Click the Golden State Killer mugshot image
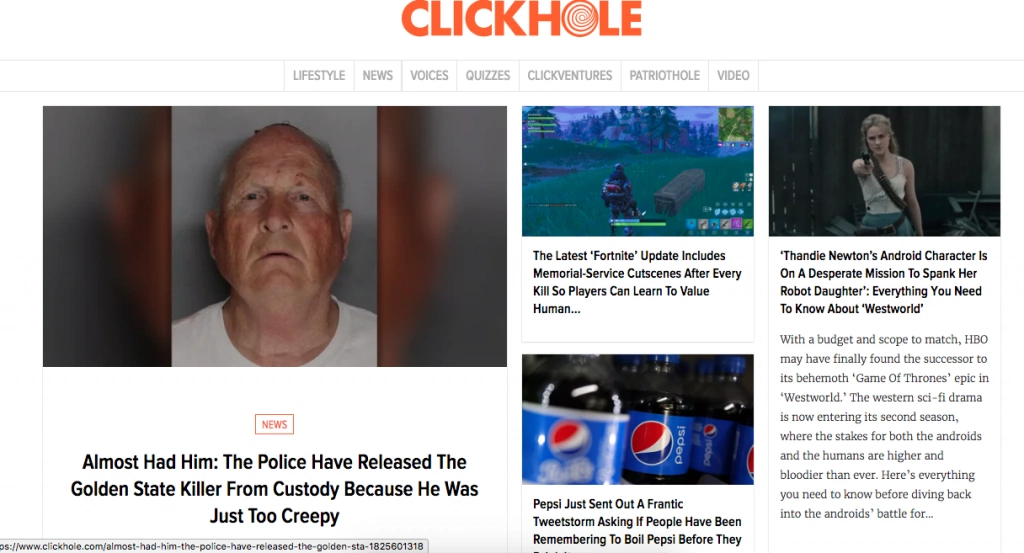Image resolution: width=1024 pixels, height=553 pixels. (275, 236)
